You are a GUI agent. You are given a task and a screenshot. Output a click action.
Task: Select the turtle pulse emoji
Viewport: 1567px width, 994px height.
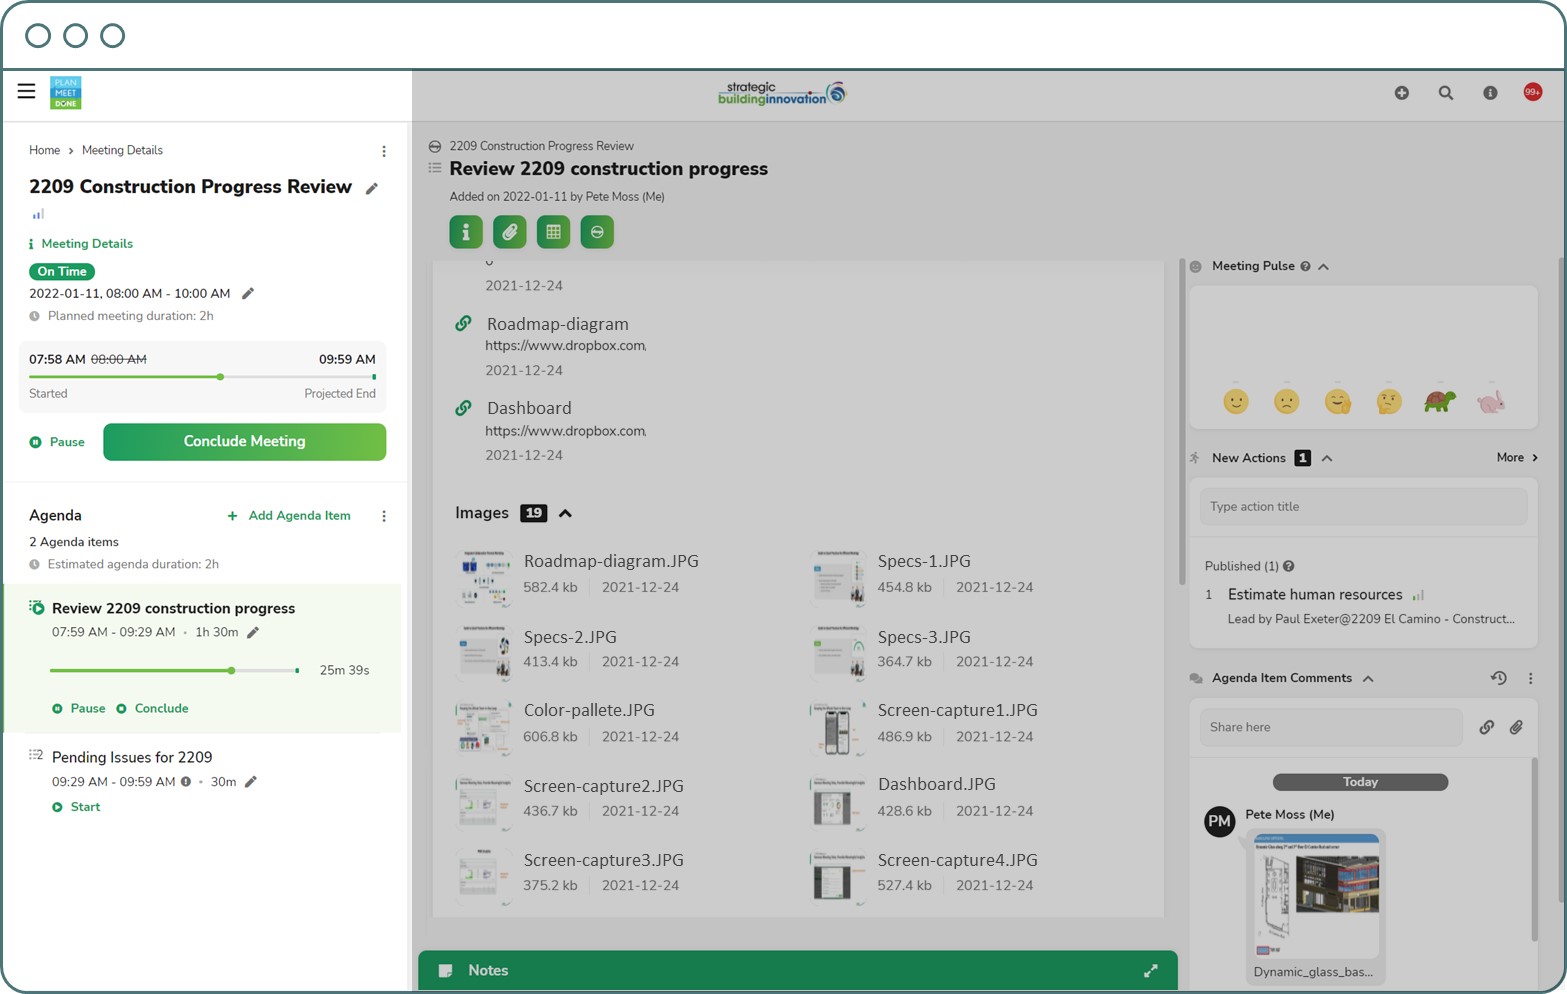1439,402
